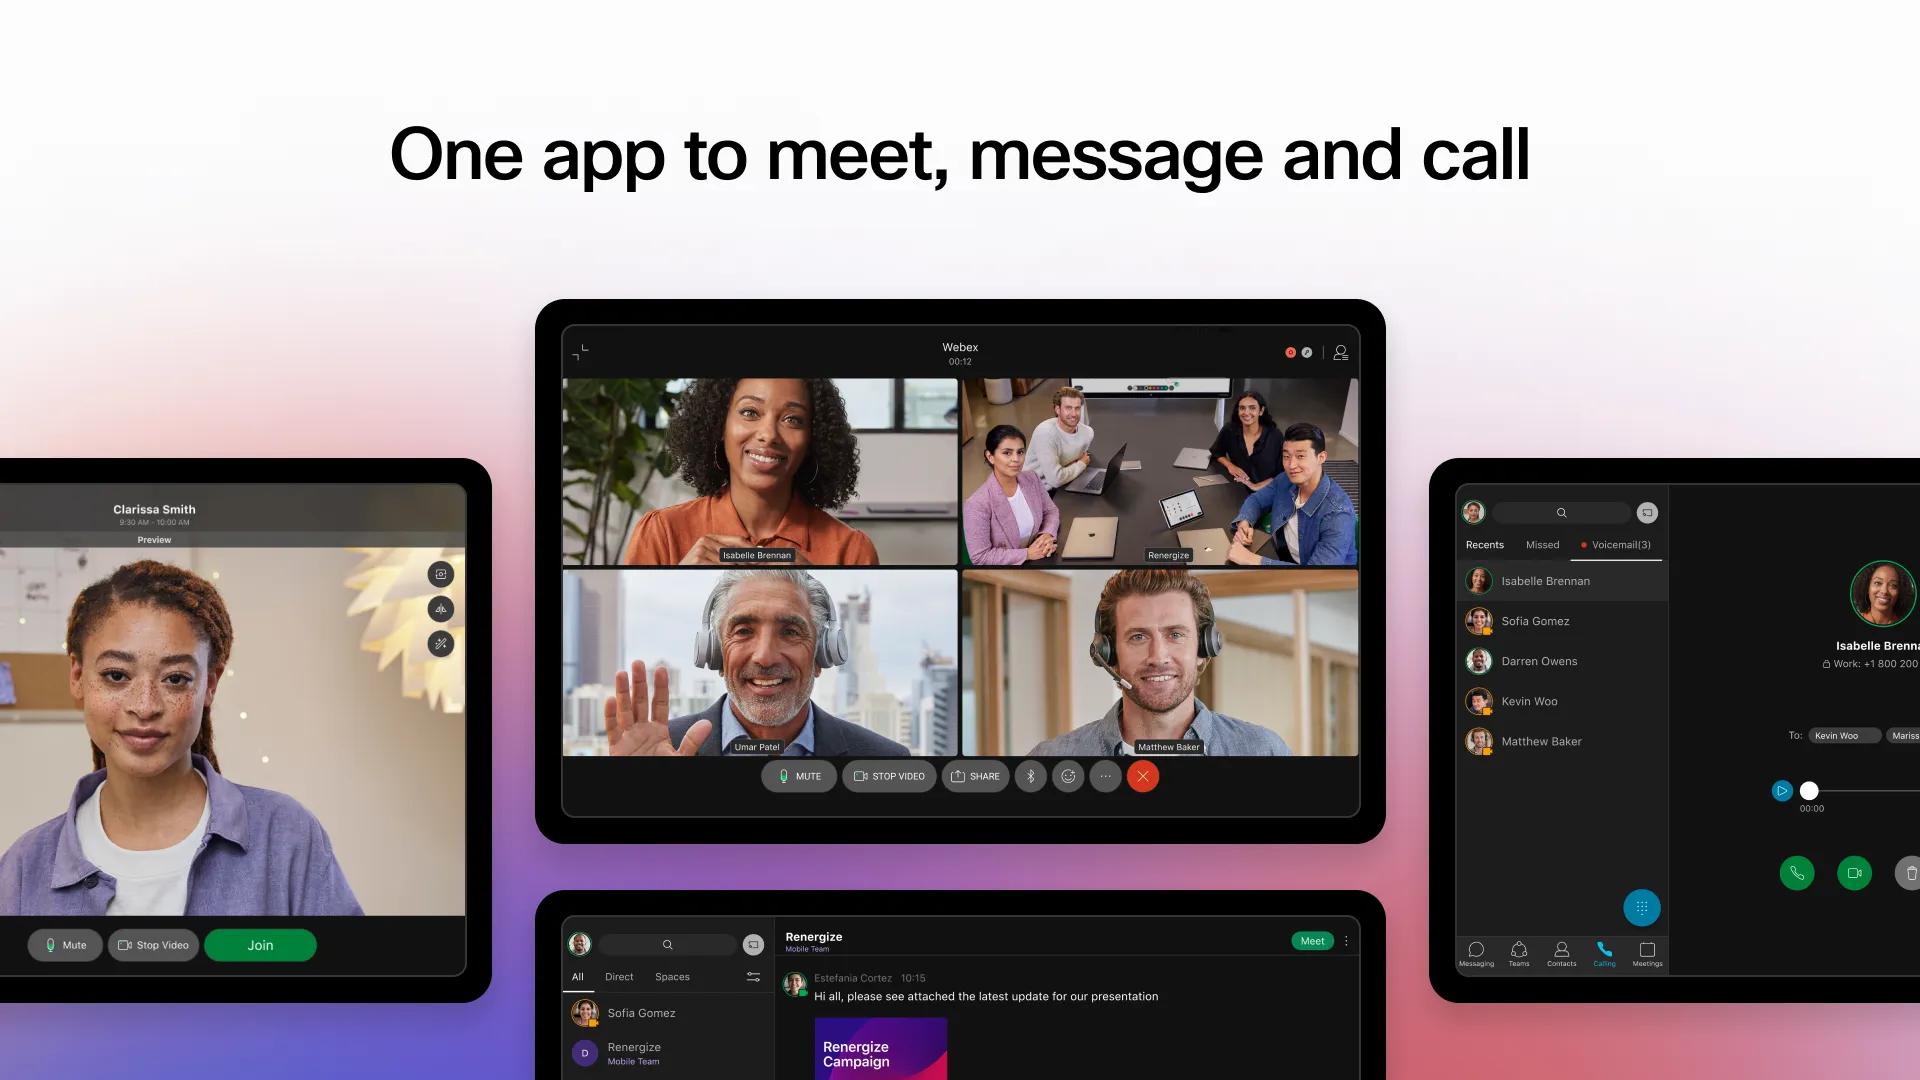Select Spaces tab in messaging panel
The width and height of the screenshot is (1920, 1080).
pos(673,976)
